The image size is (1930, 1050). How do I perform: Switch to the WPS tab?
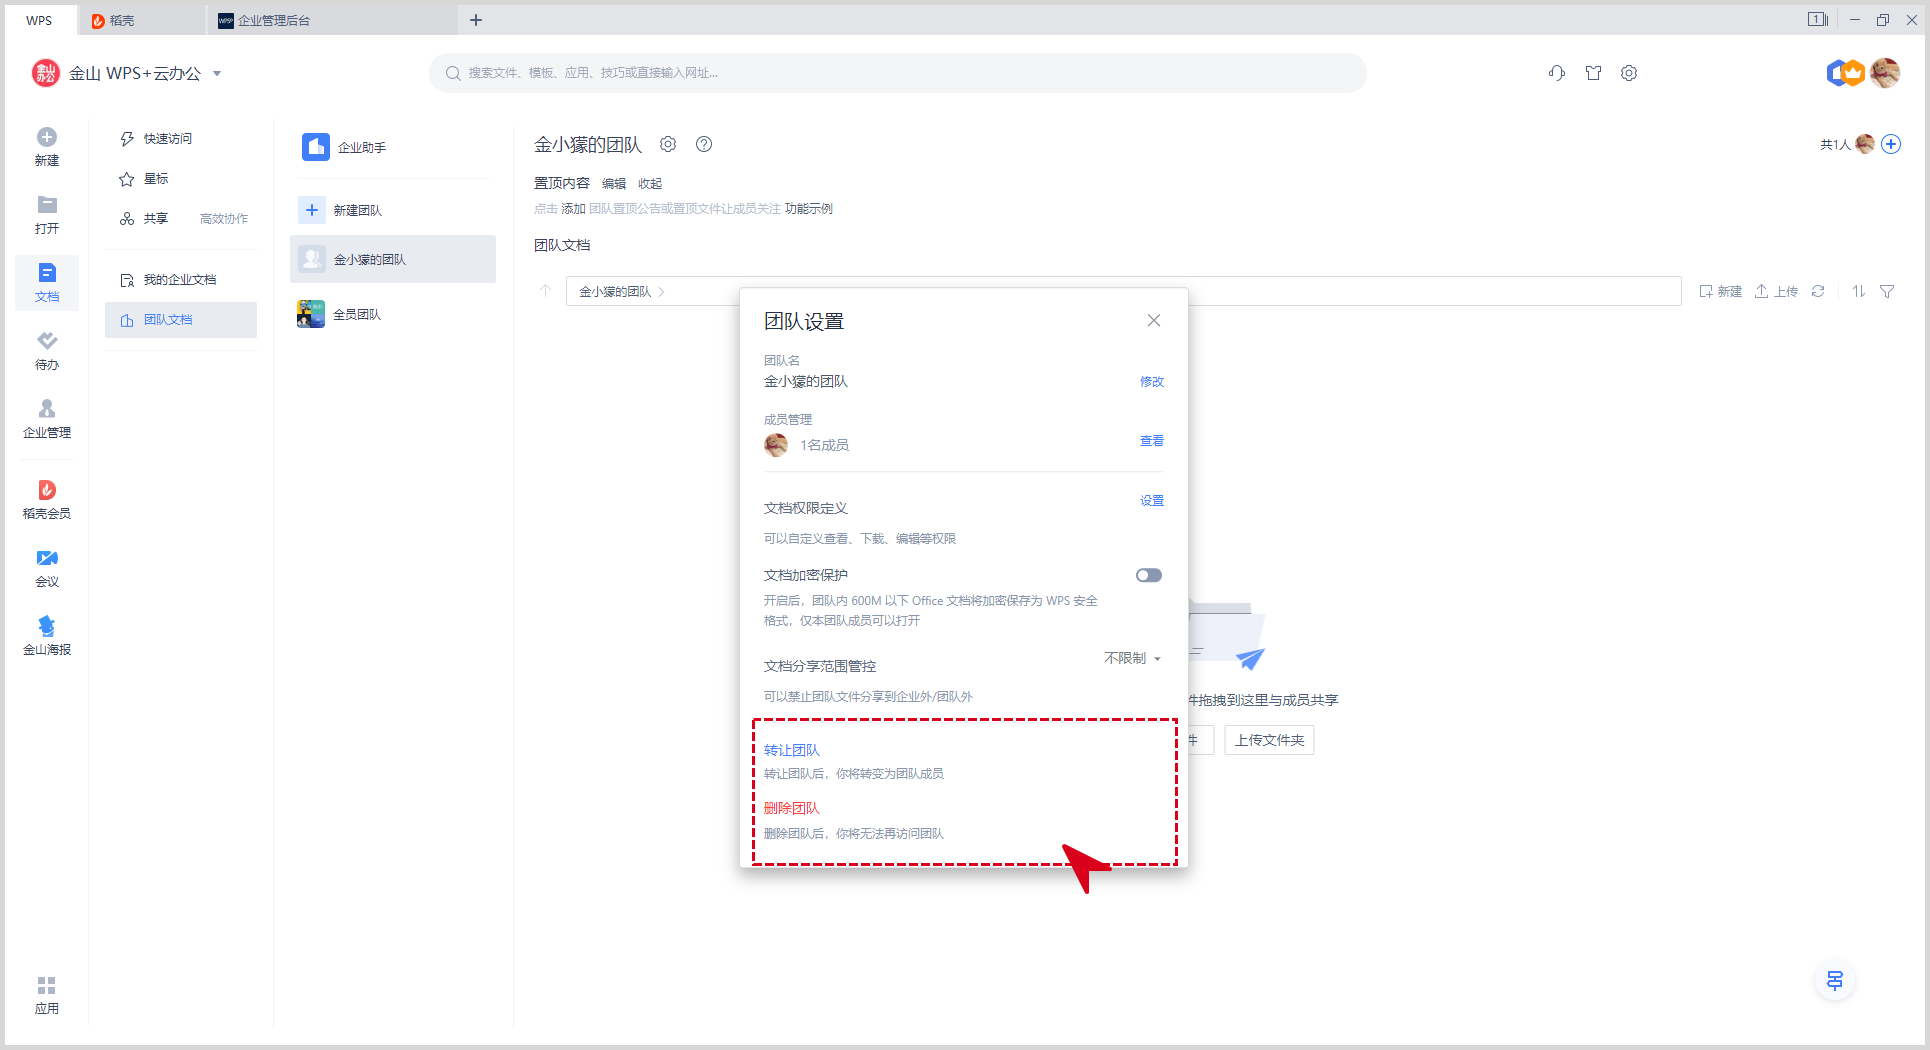tap(39, 20)
